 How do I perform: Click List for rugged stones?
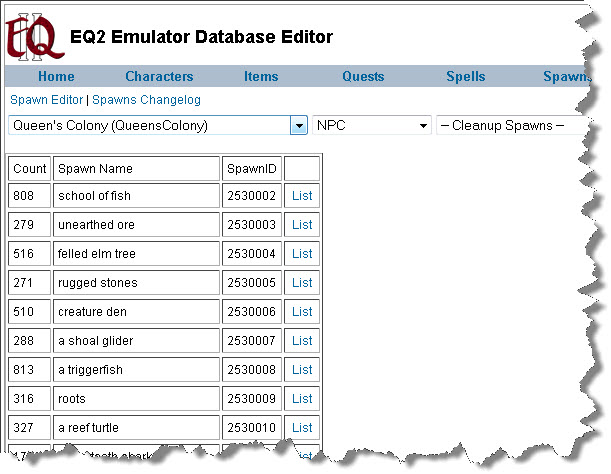coord(302,283)
